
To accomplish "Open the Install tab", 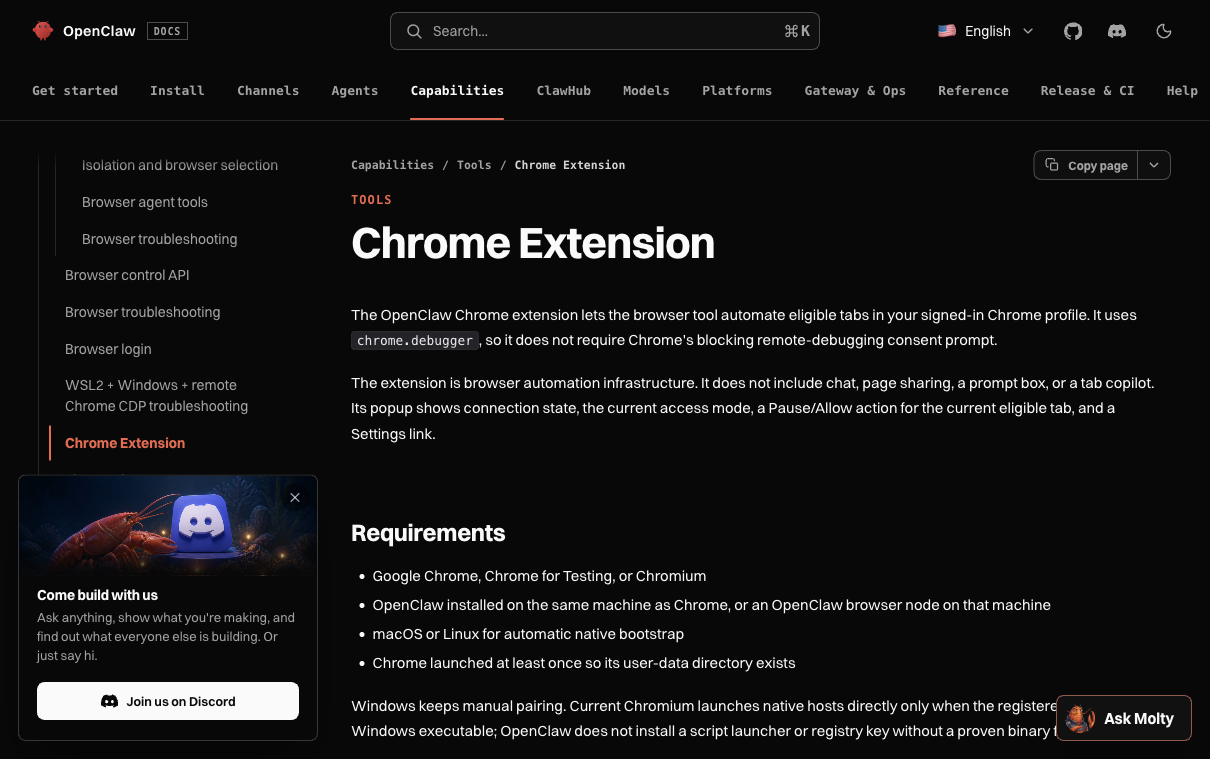I will point(177,90).
